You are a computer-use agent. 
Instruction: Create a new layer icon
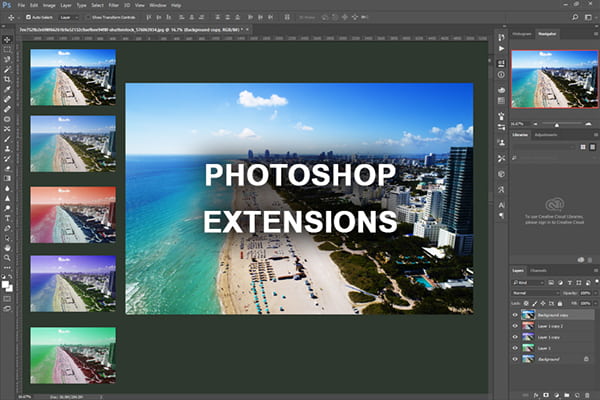pyautogui.click(x=577, y=395)
